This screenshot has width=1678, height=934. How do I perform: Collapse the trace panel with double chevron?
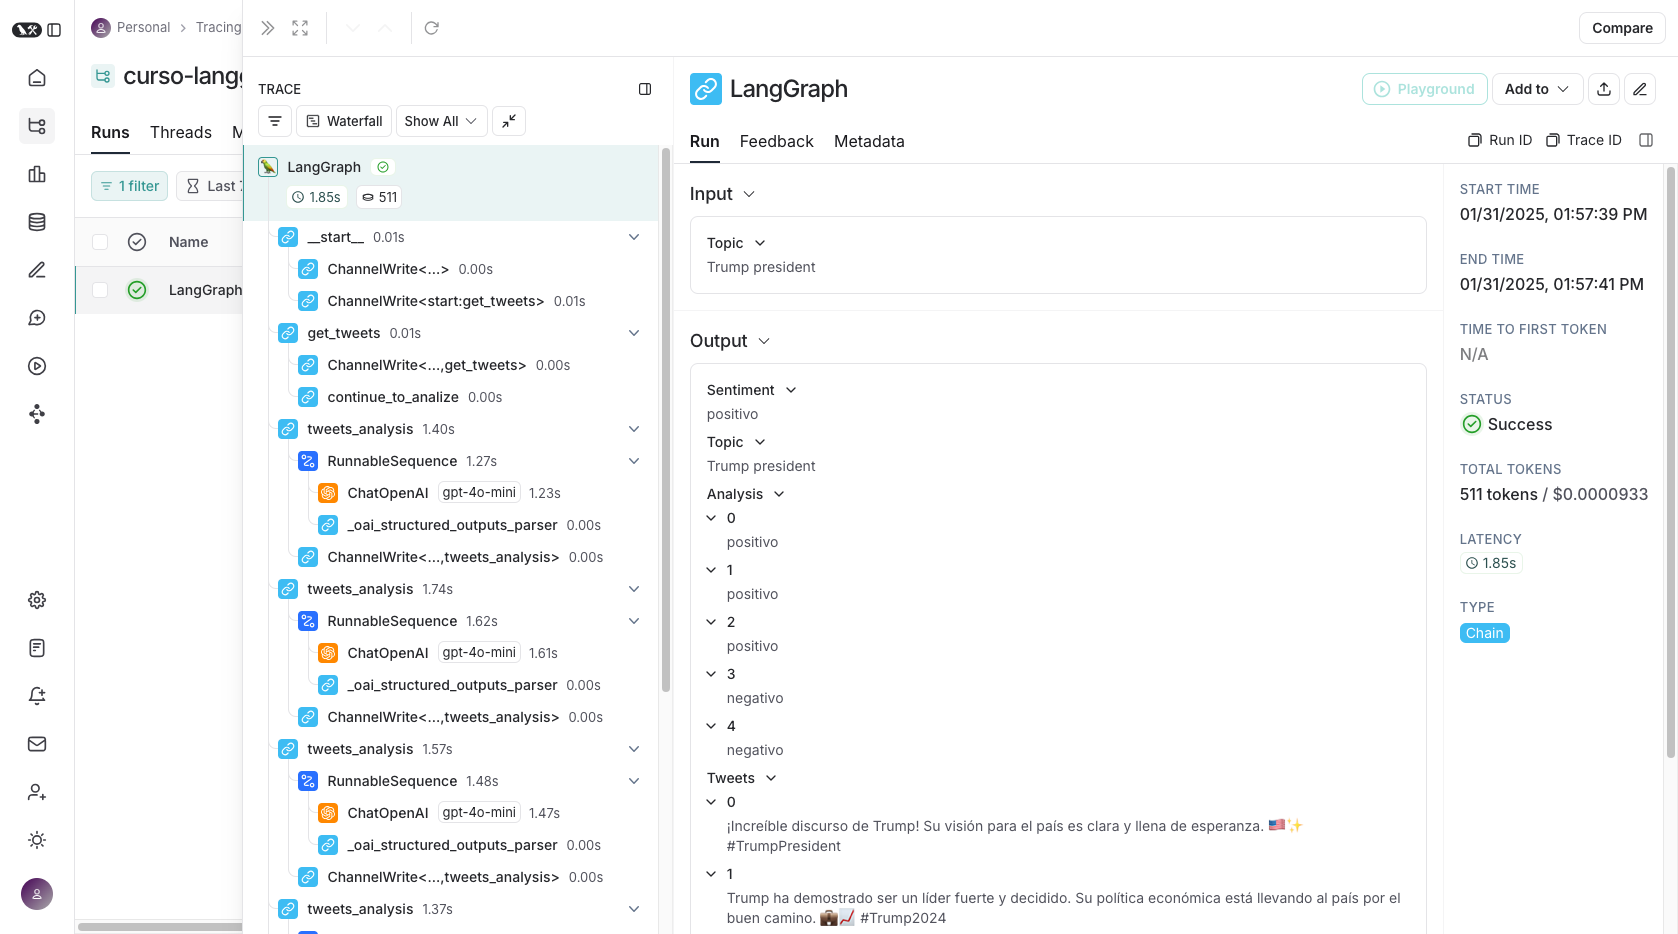tap(267, 28)
